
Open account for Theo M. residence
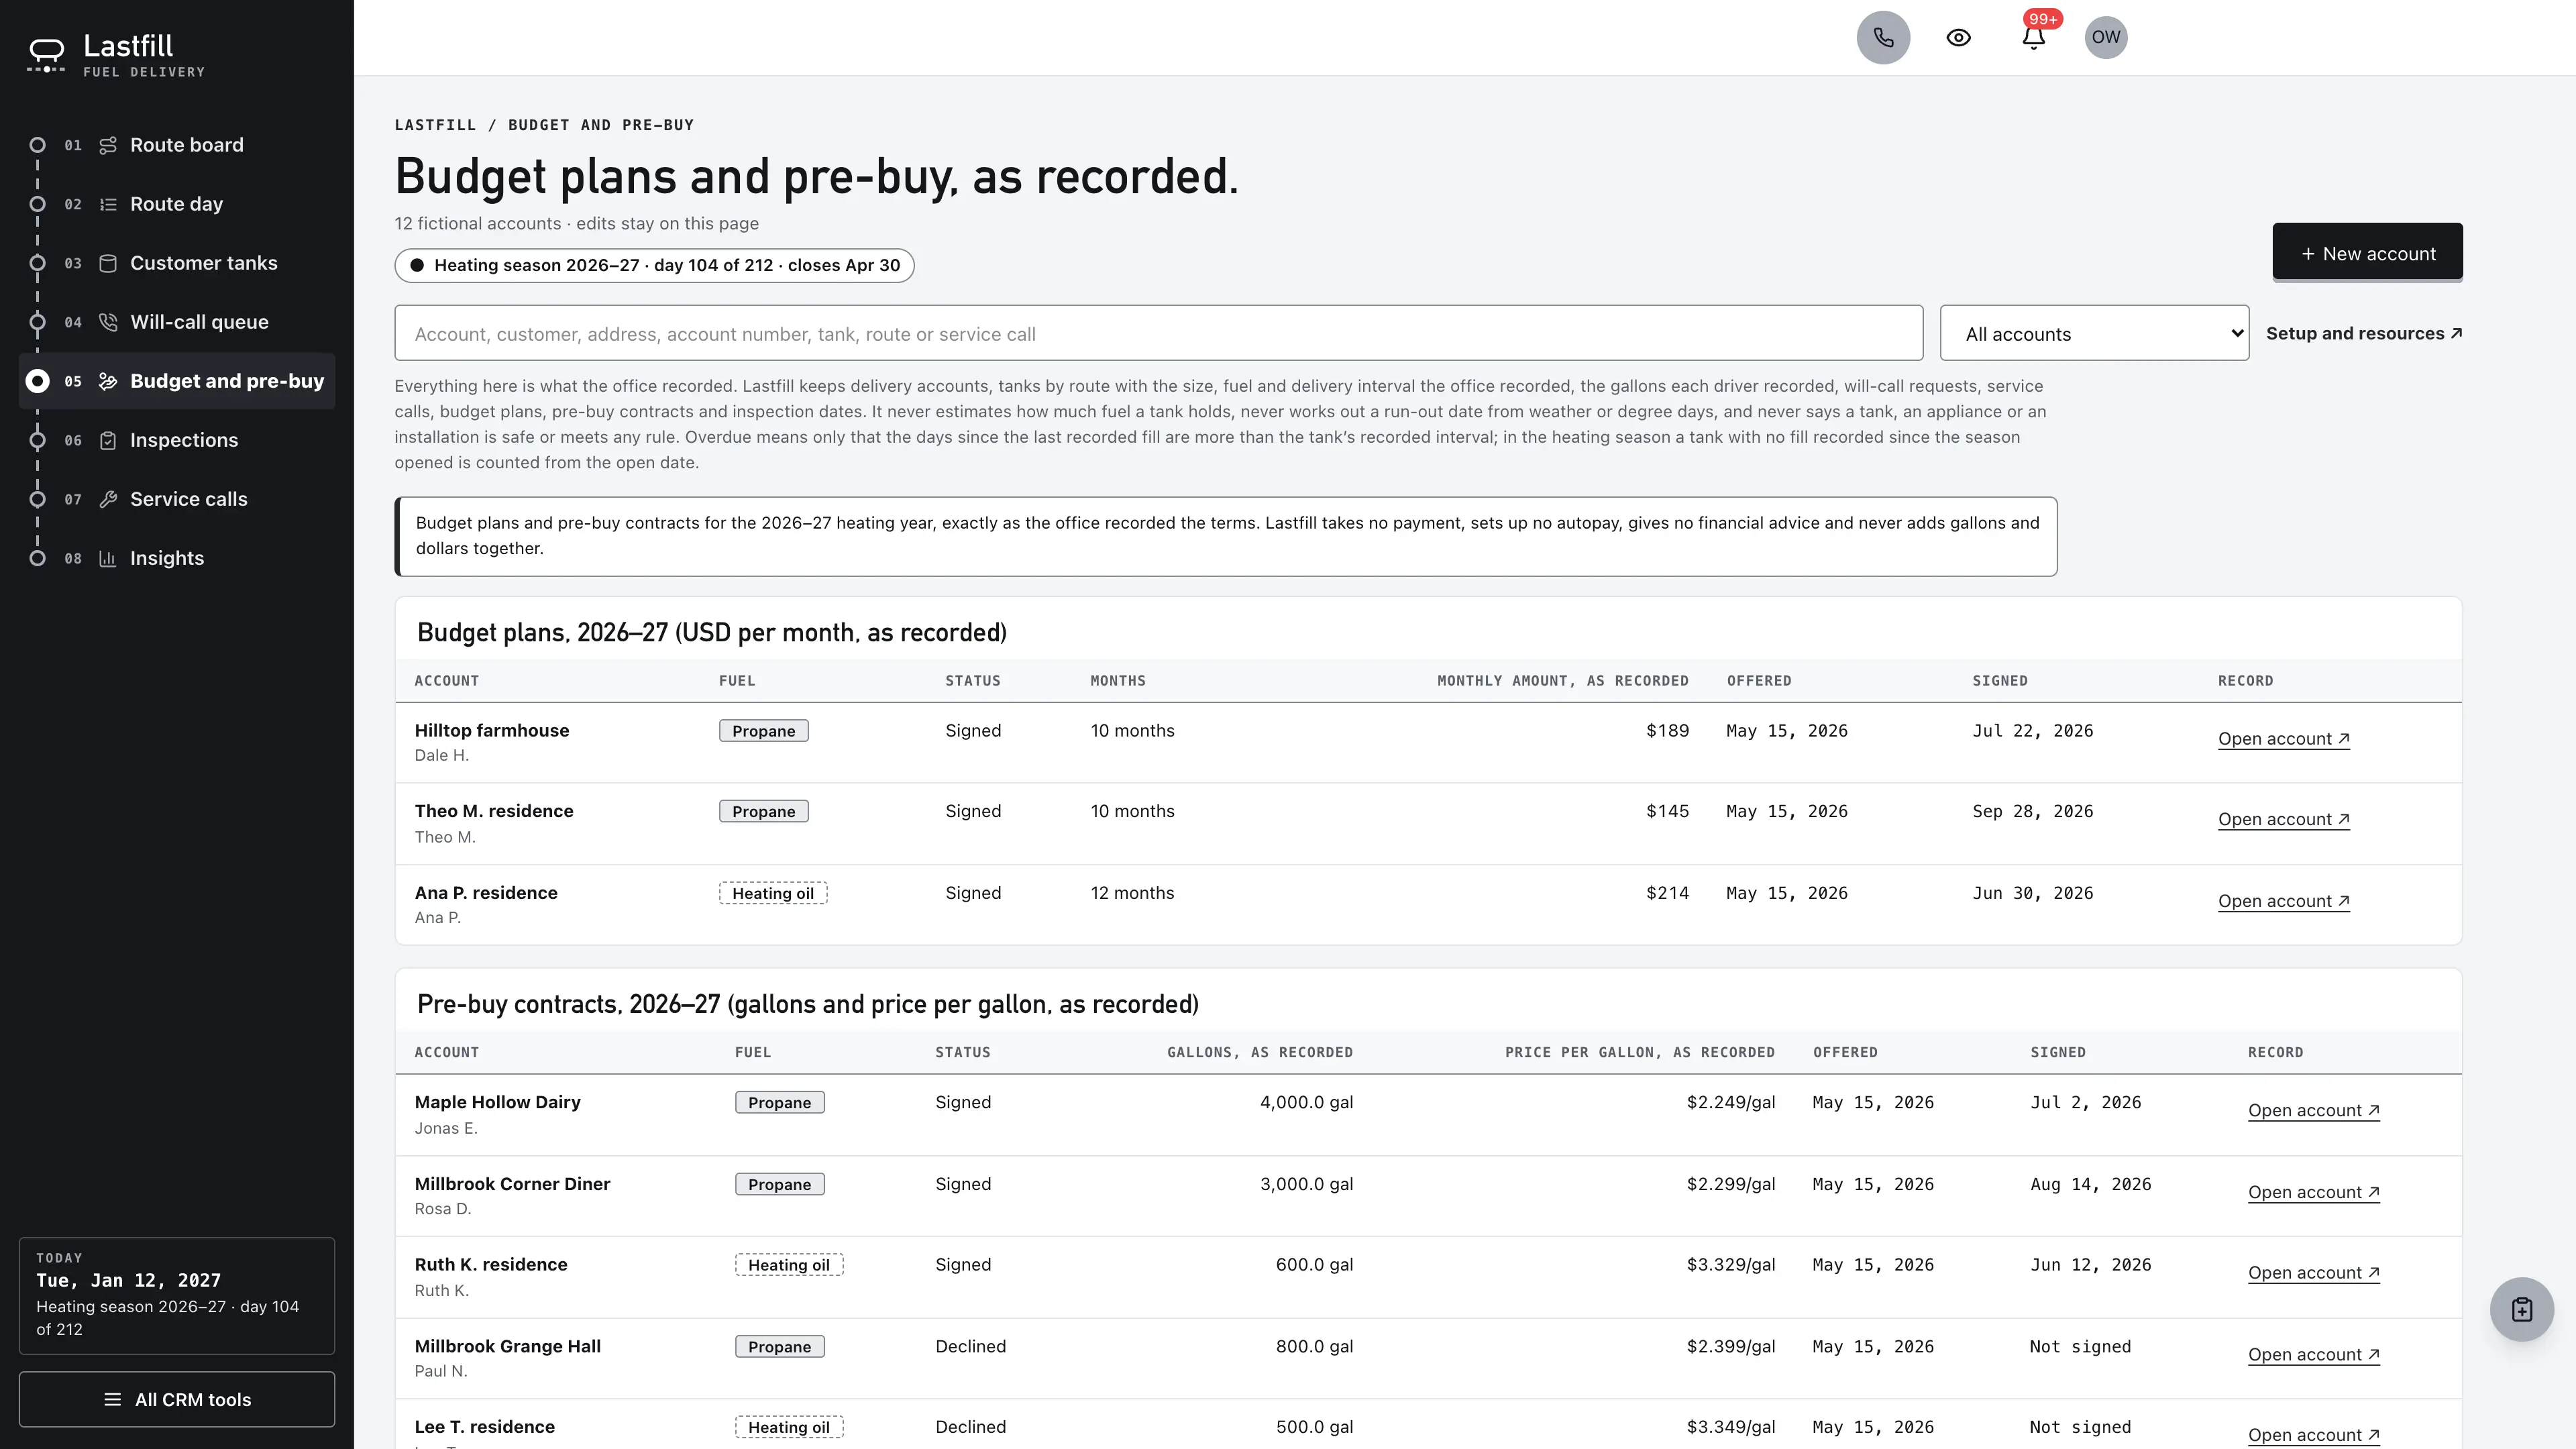2283,819
